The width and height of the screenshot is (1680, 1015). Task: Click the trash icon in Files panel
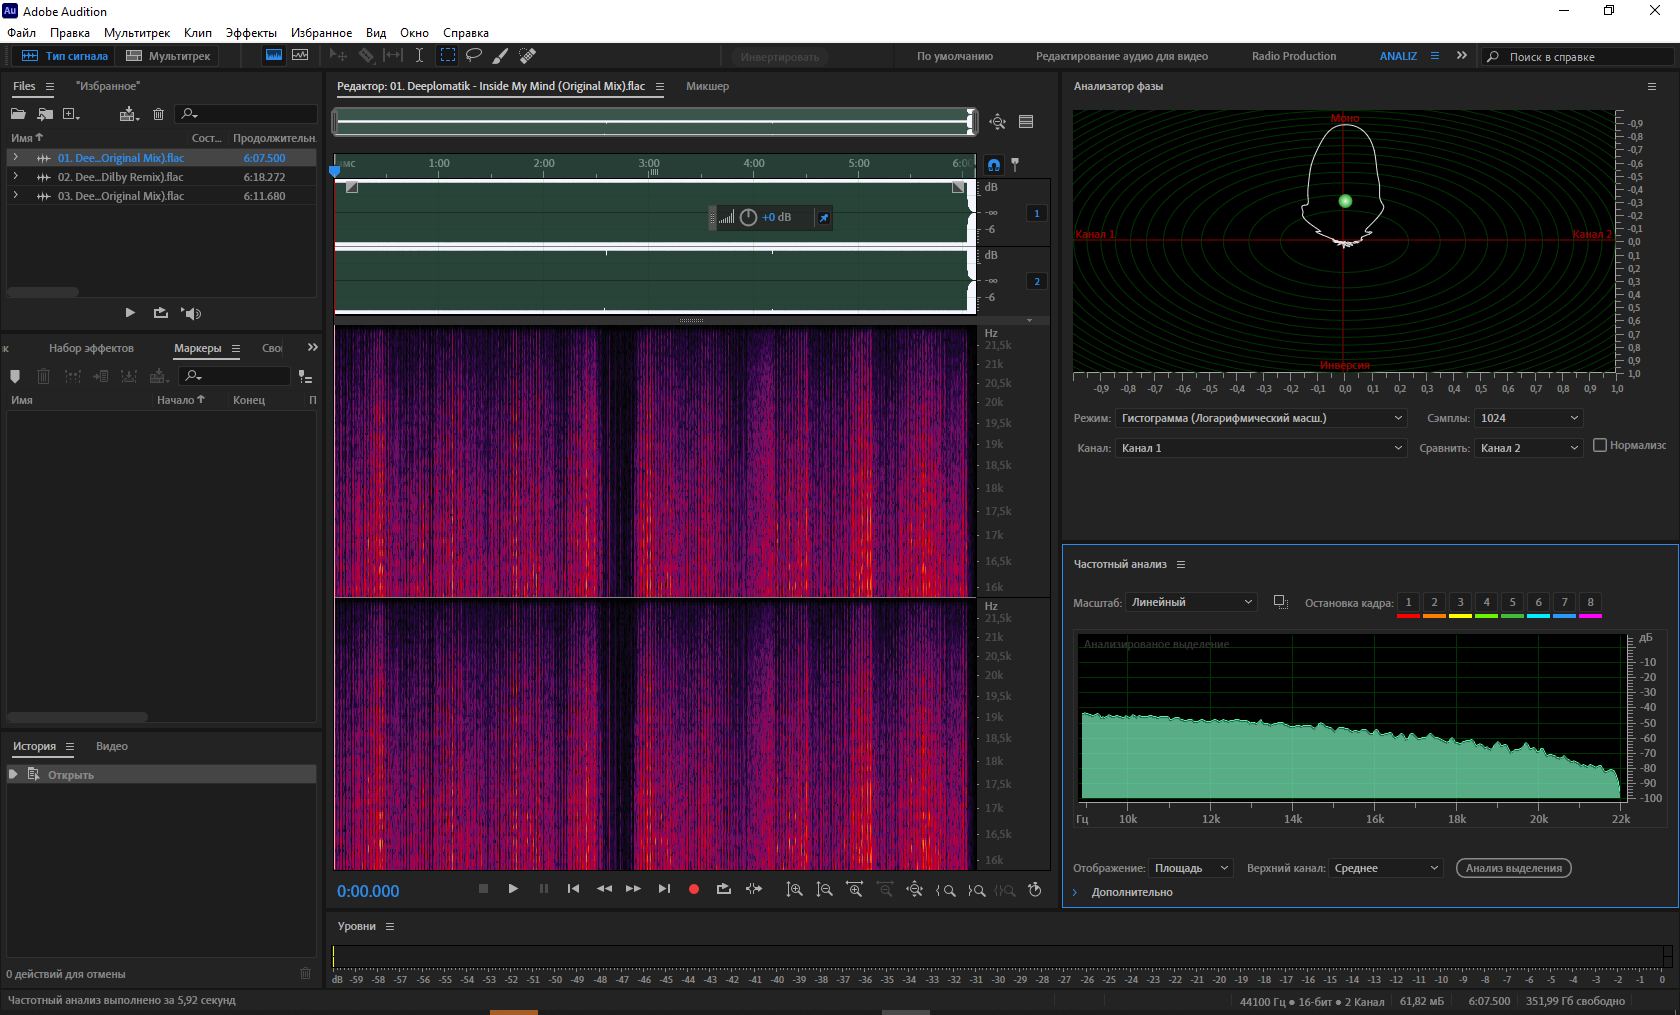[158, 114]
